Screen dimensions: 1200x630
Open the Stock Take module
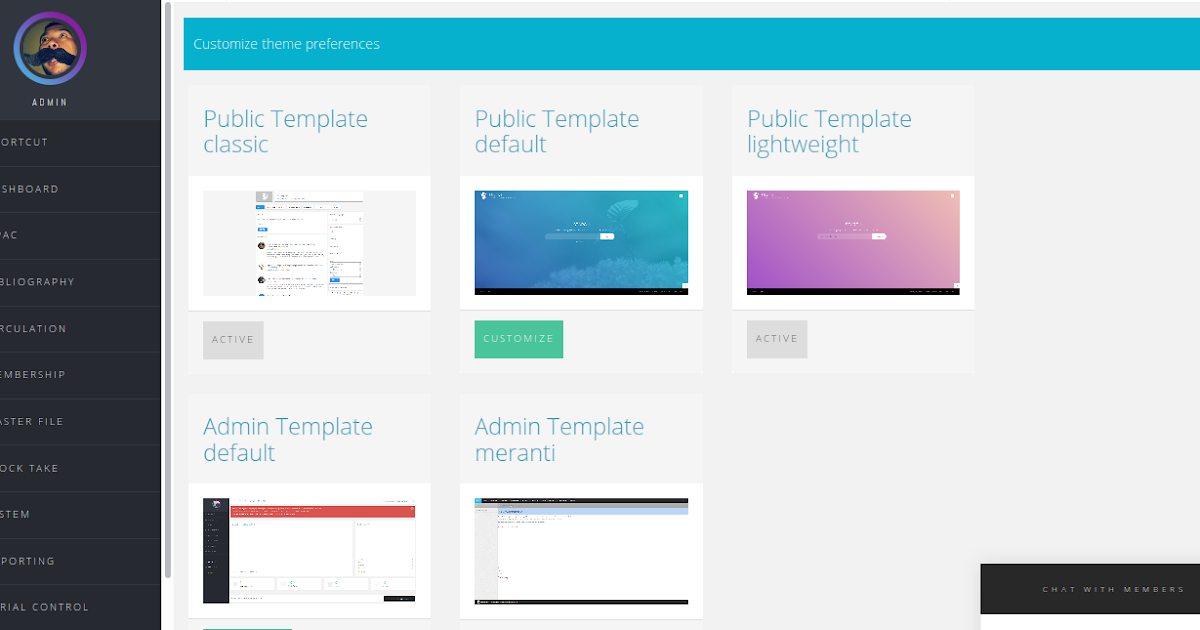click(40, 468)
